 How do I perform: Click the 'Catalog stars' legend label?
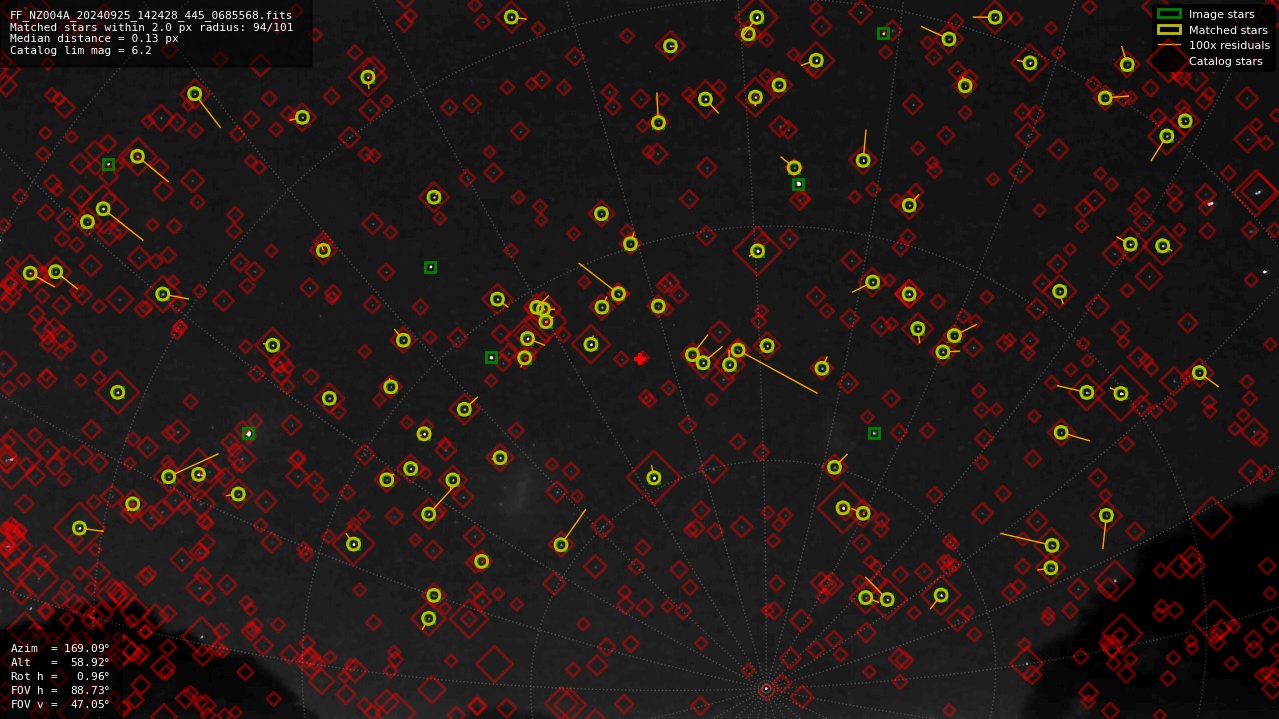[1225, 61]
